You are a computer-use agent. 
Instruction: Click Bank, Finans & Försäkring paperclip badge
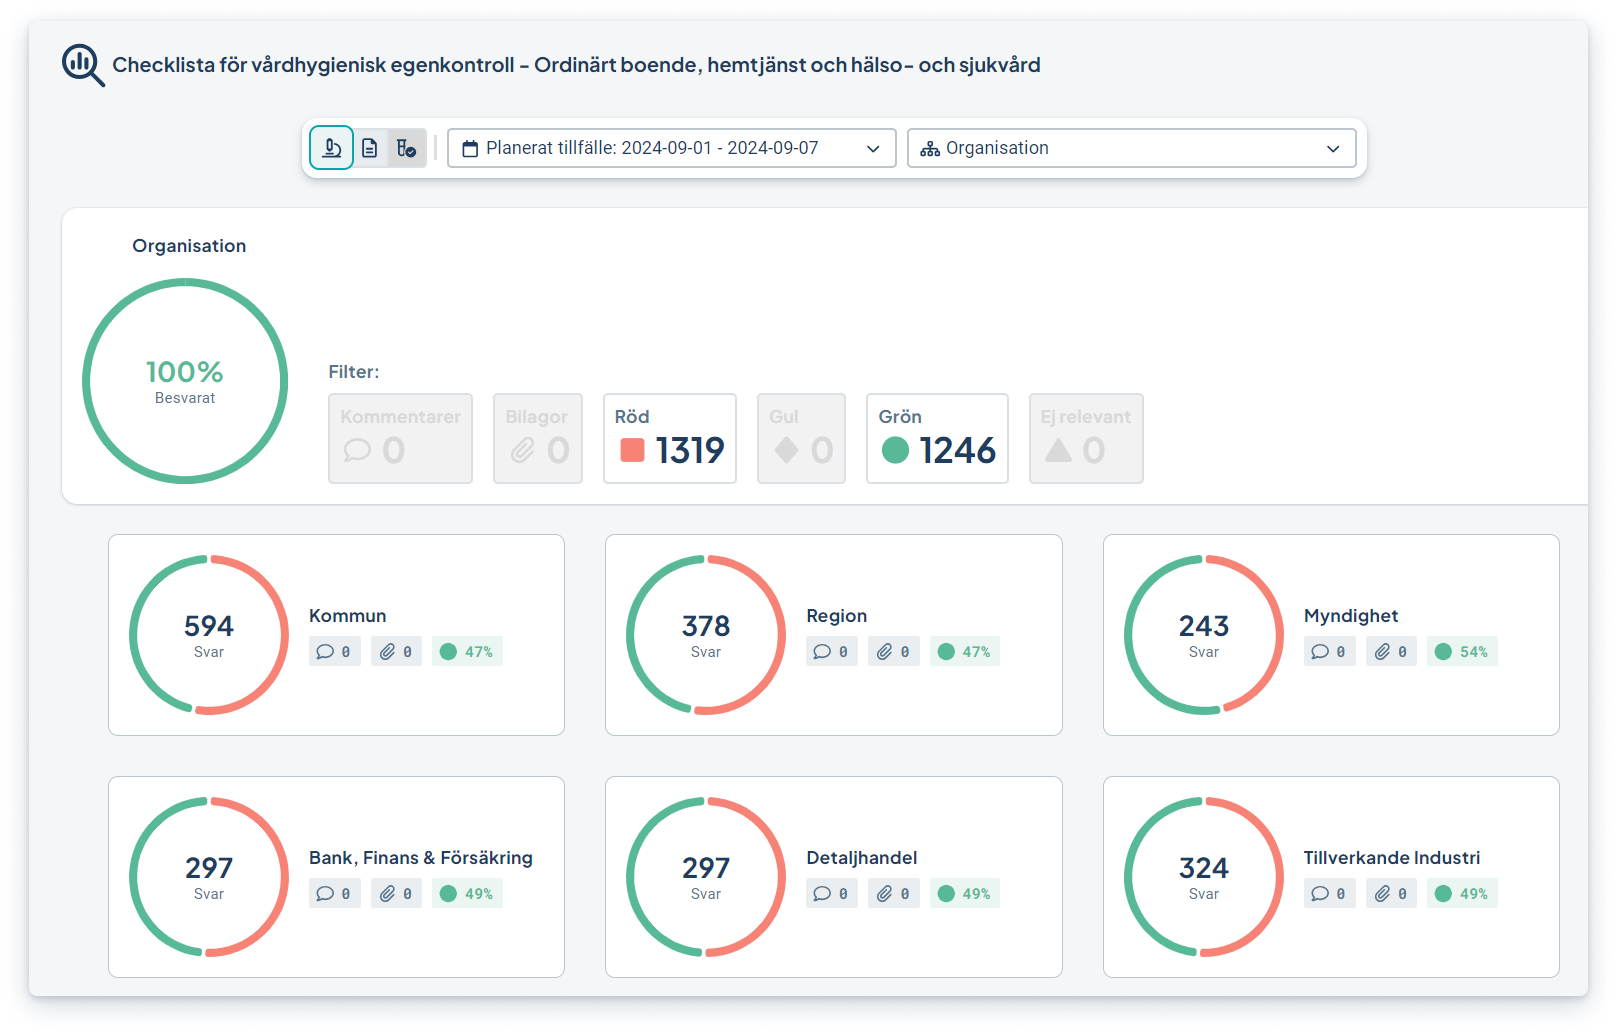397,894
